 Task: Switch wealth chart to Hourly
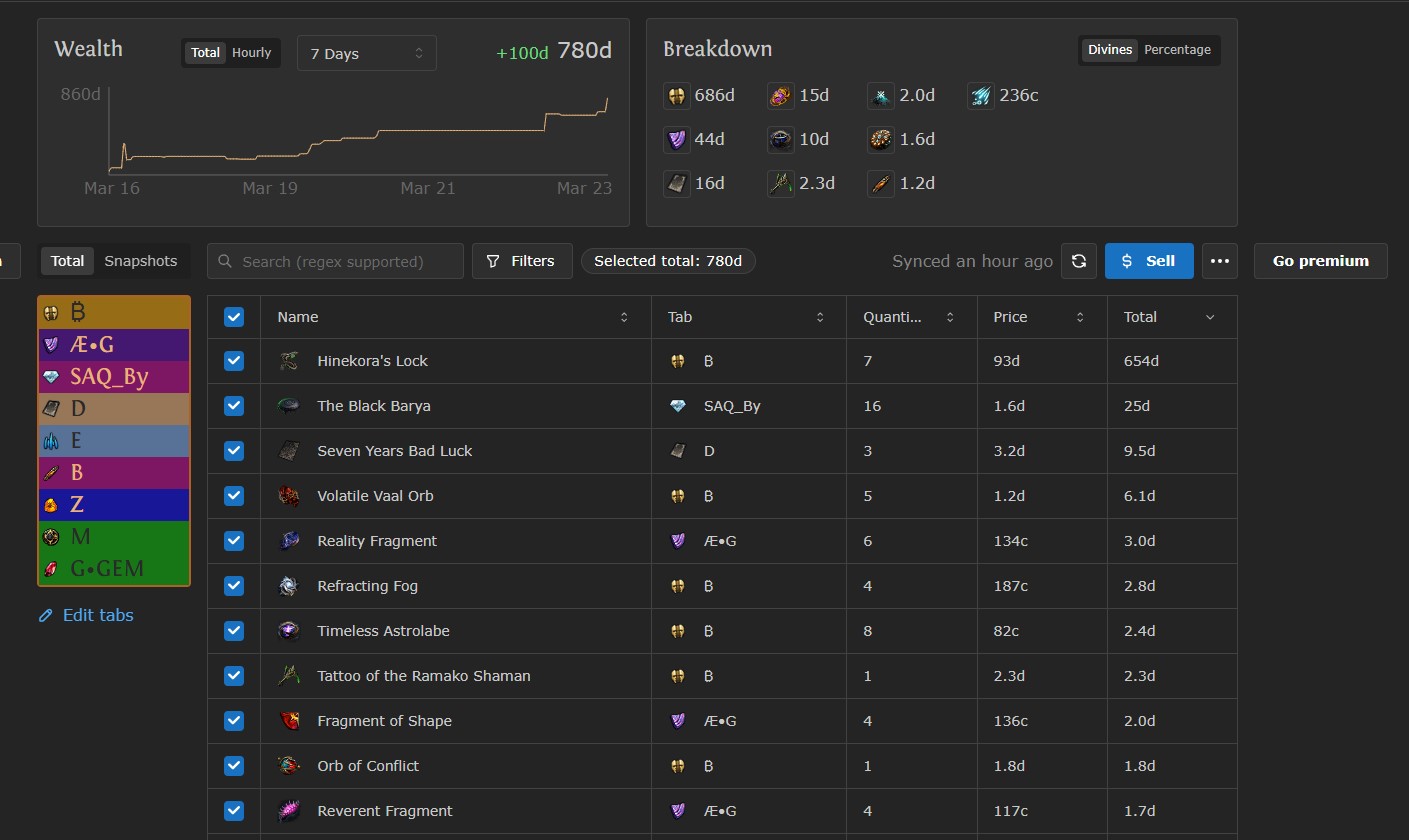point(252,53)
